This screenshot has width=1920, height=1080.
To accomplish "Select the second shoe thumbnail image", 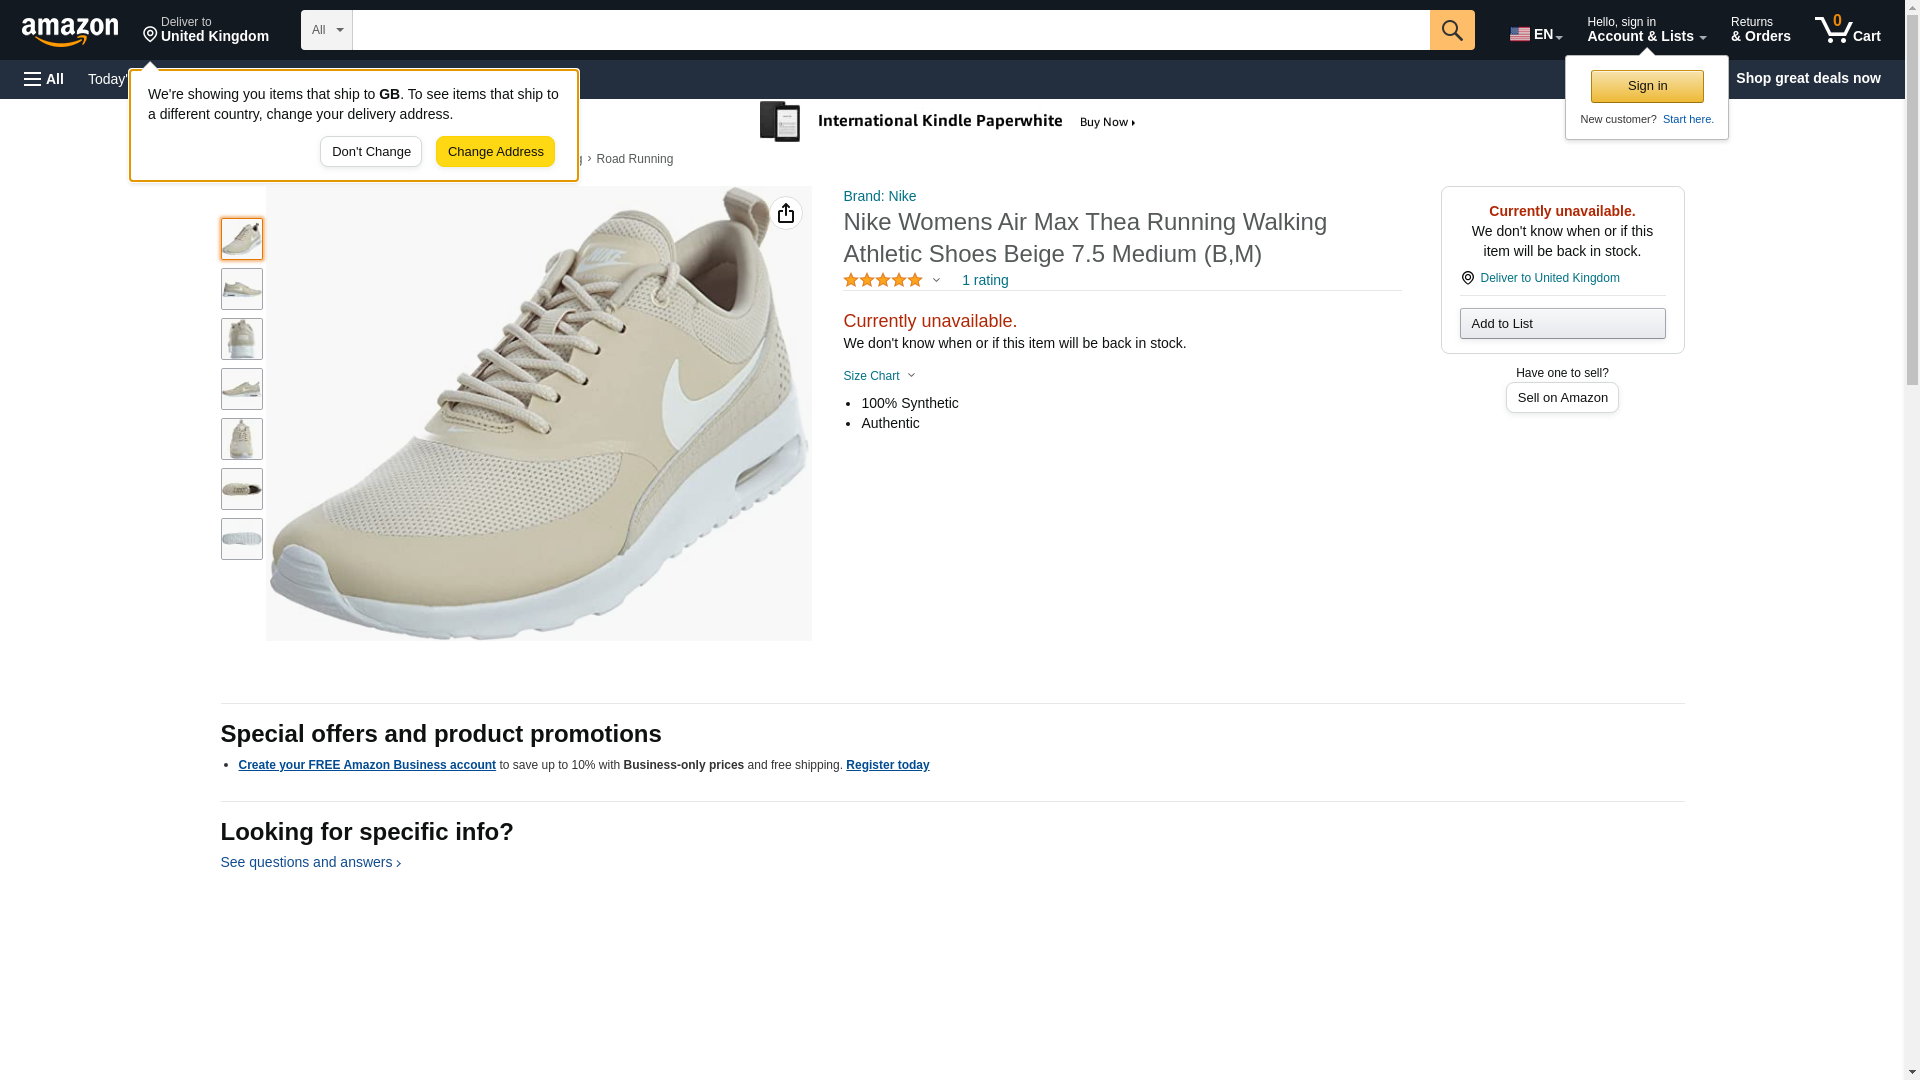I will click(242, 289).
